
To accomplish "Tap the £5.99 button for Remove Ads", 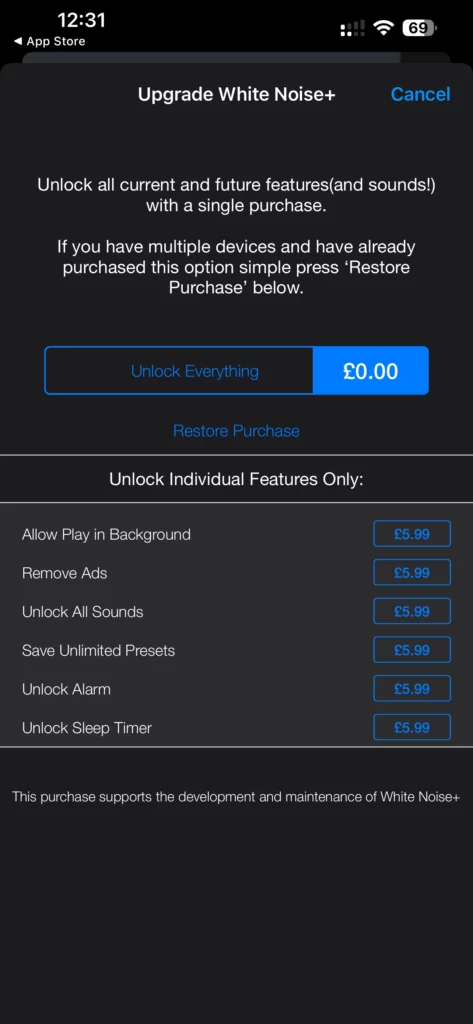I will pyautogui.click(x=412, y=573).
